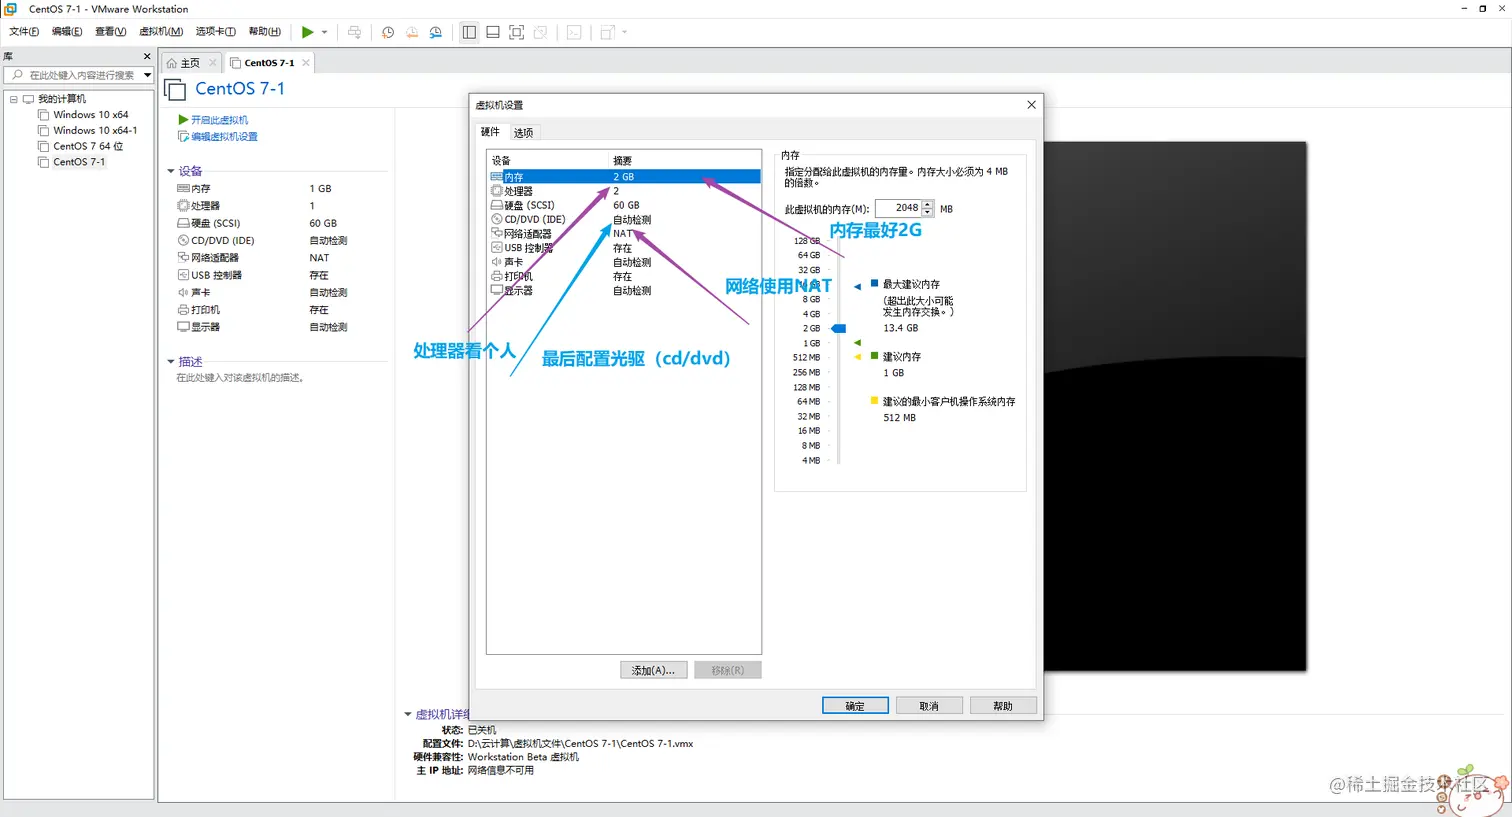The height and width of the screenshot is (817, 1512).
Task: Open the 选项卡(T) menu
Action: 215,32
